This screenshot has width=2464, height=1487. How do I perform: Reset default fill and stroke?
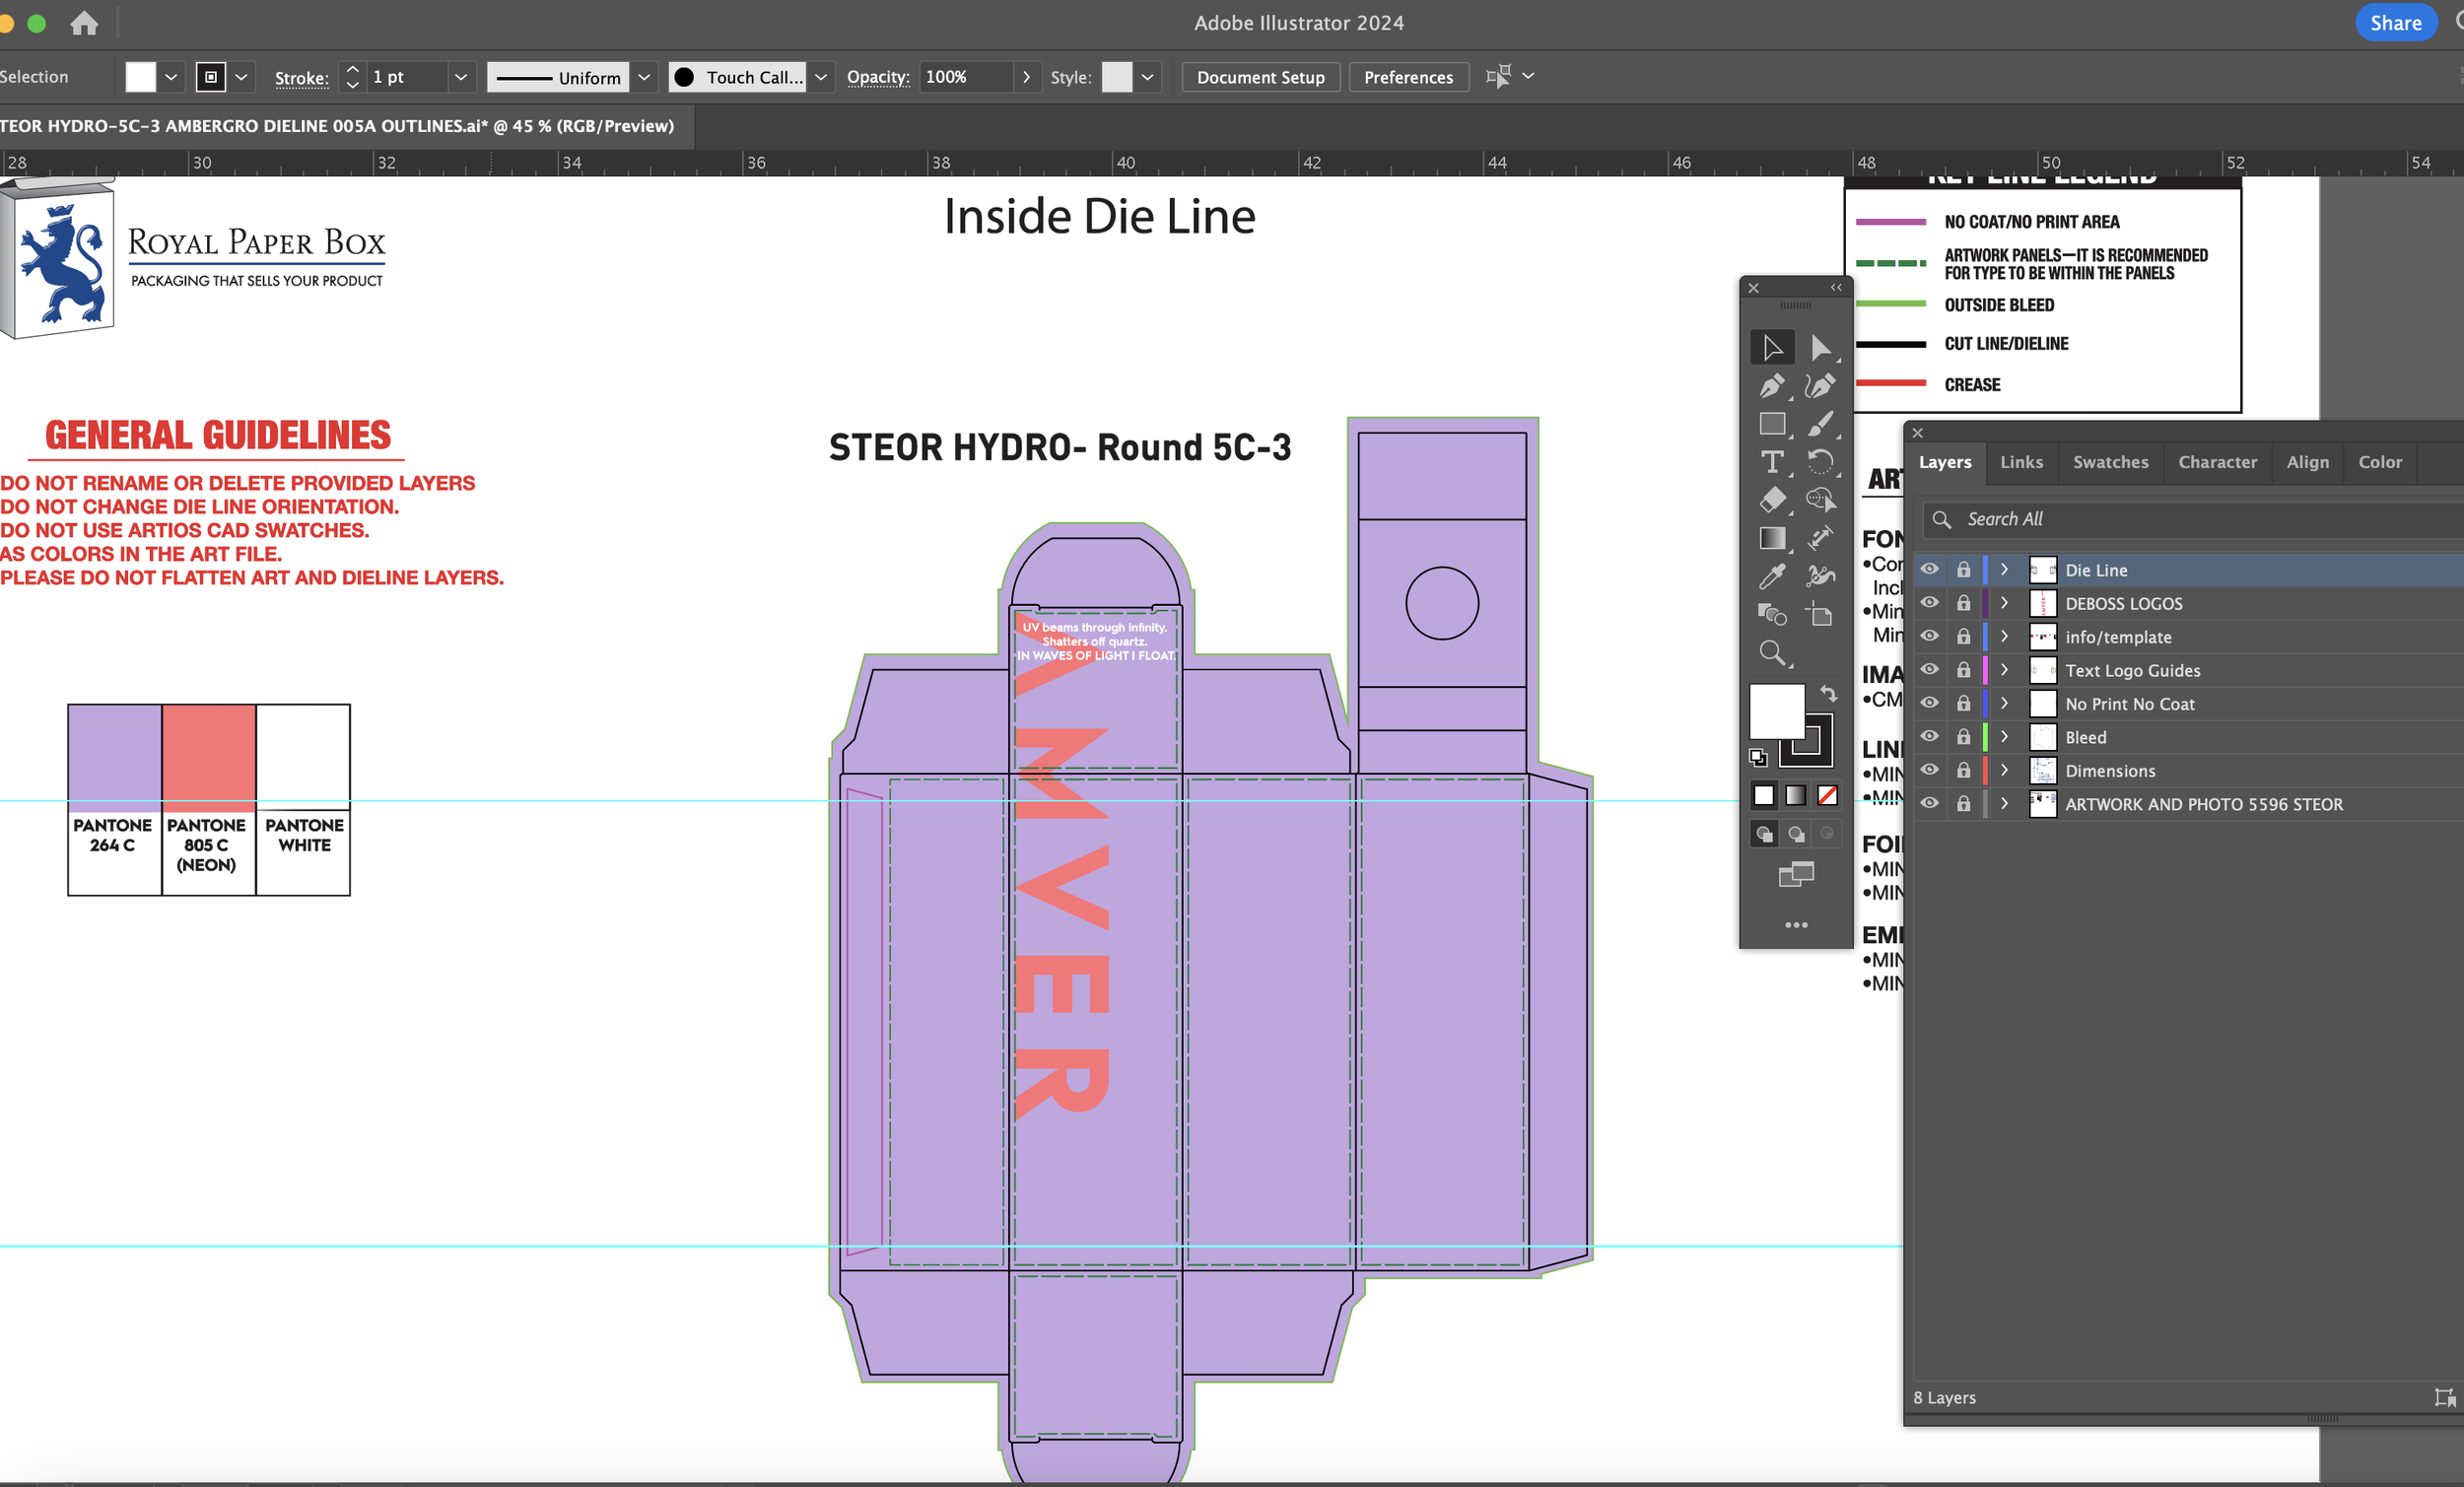[1758, 757]
